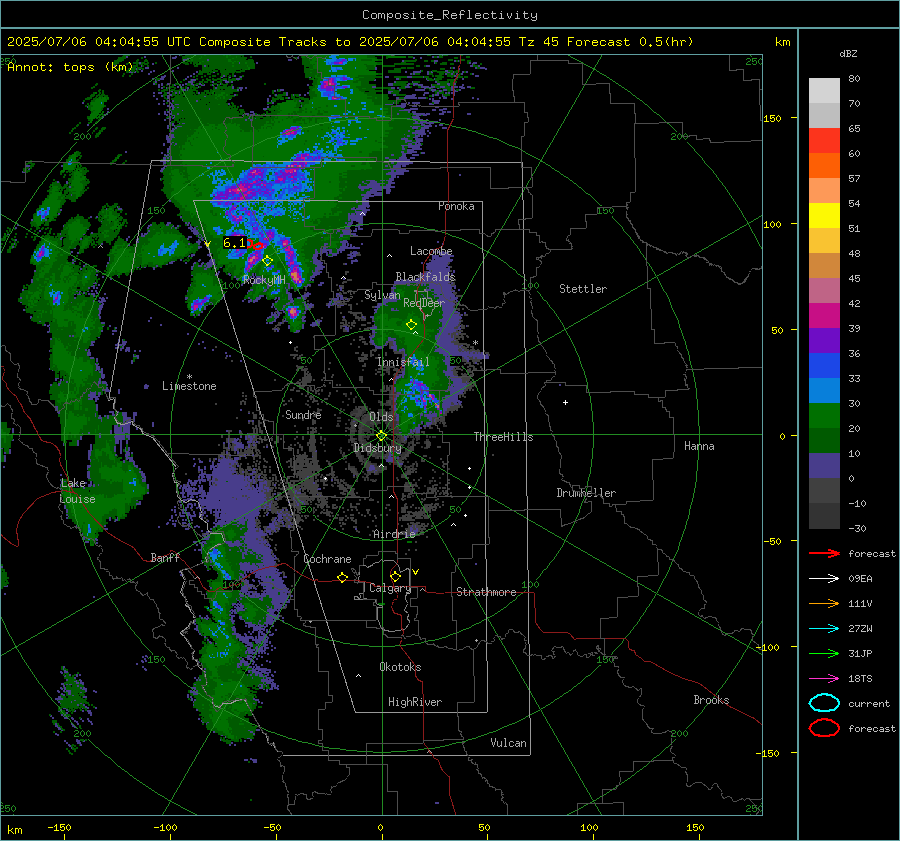Click the Drumheller label
900x841 pixels.
point(586,493)
